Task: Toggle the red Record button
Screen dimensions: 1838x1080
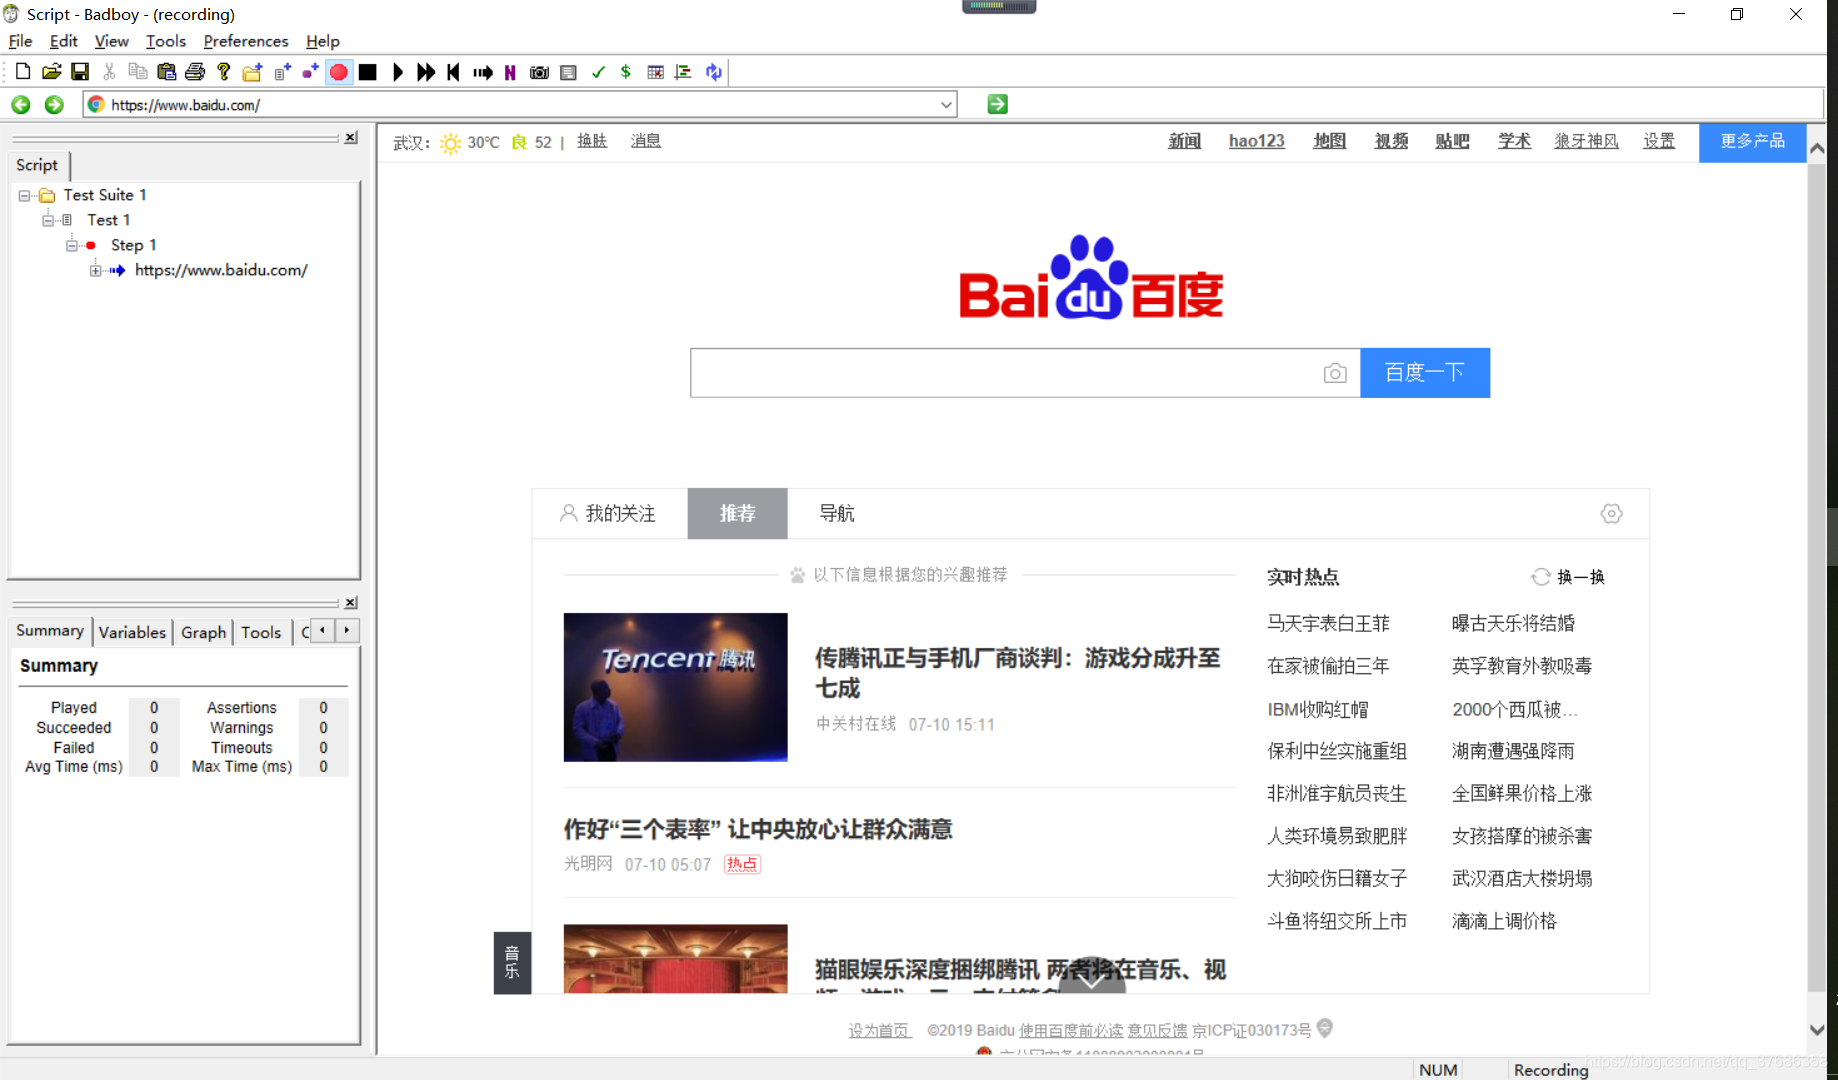Action: point(339,72)
